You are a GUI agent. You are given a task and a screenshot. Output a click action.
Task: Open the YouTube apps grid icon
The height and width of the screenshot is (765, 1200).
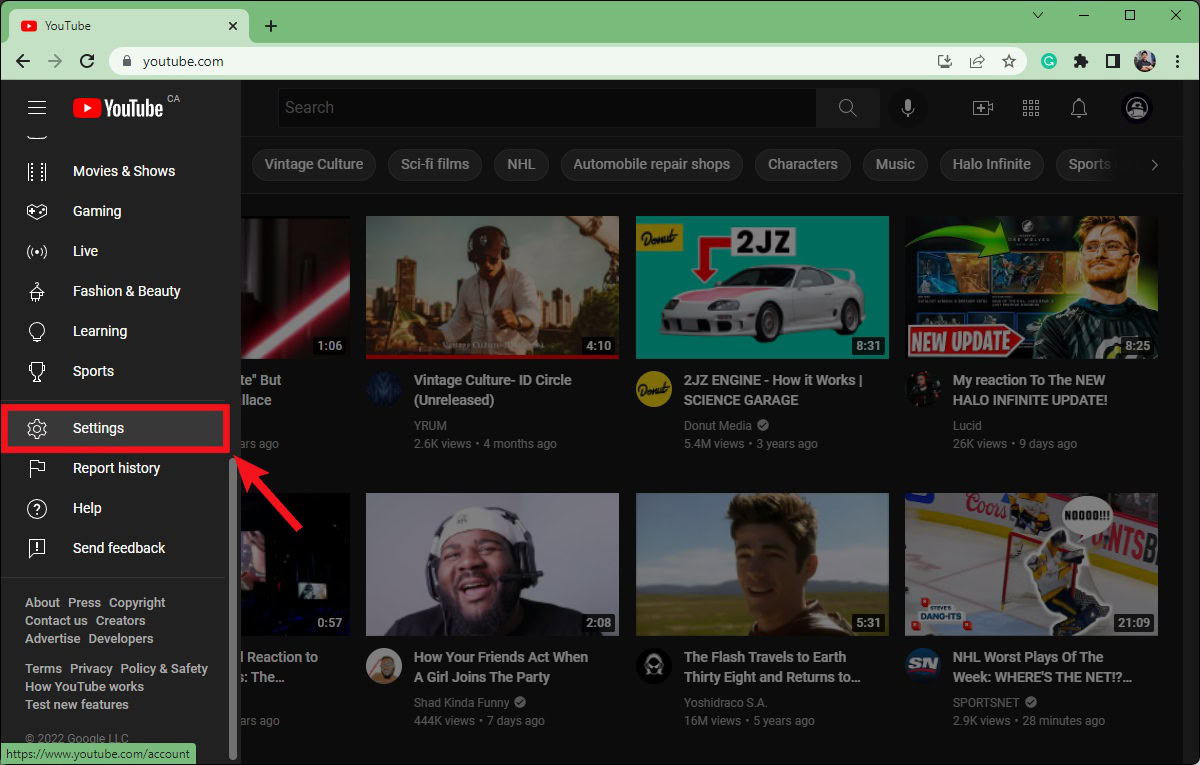pos(1031,108)
